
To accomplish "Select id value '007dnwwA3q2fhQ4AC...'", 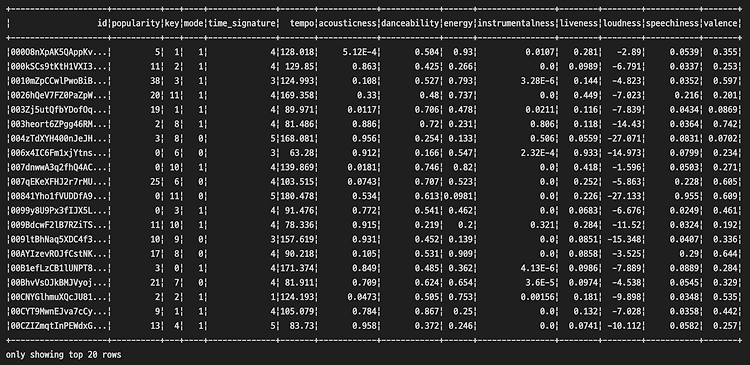I will pos(59,167).
